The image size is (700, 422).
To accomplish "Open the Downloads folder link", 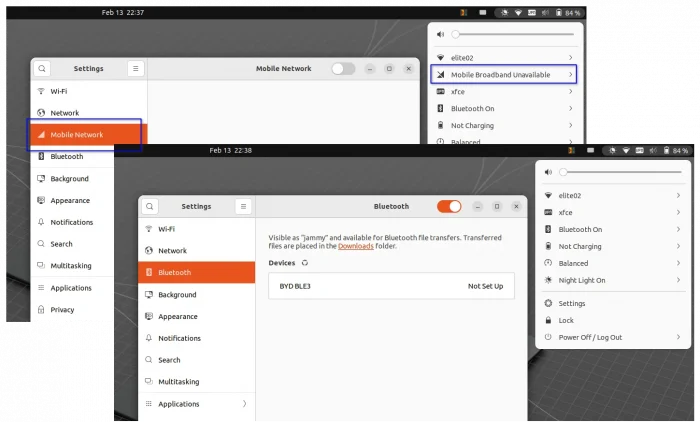I will point(356,246).
